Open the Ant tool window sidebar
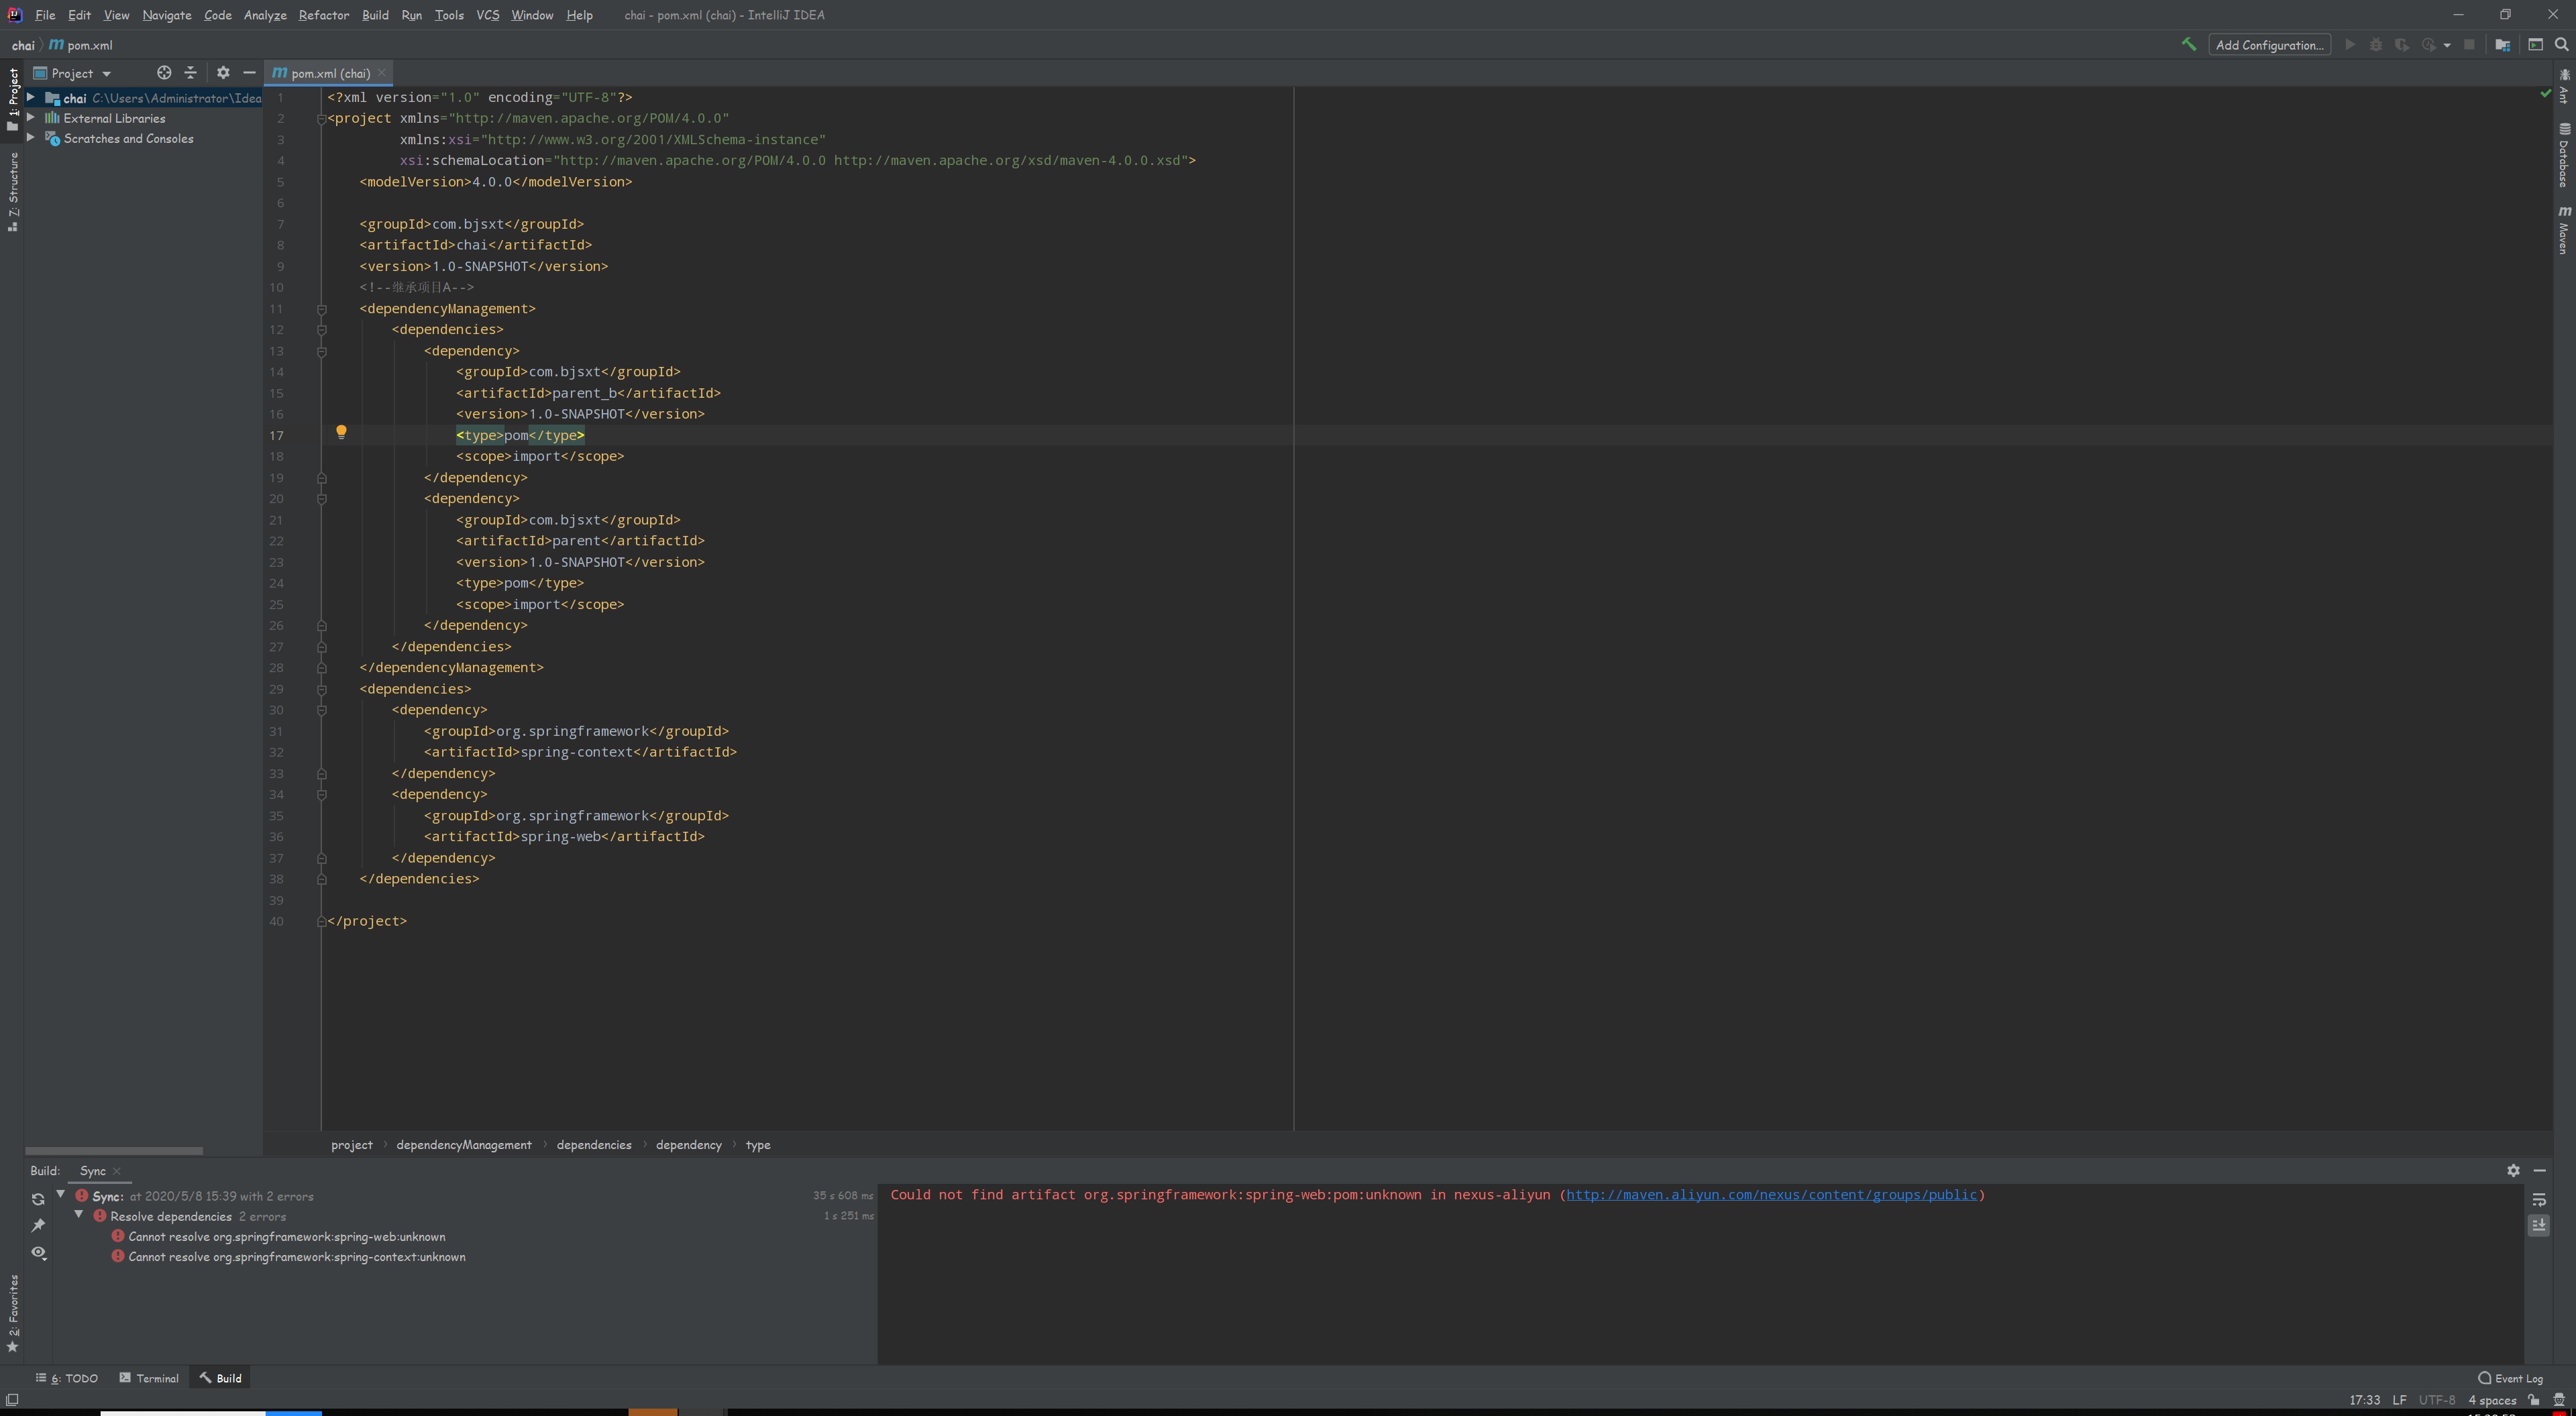This screenshot has width=2576, height=1416. pos(2565,86)
